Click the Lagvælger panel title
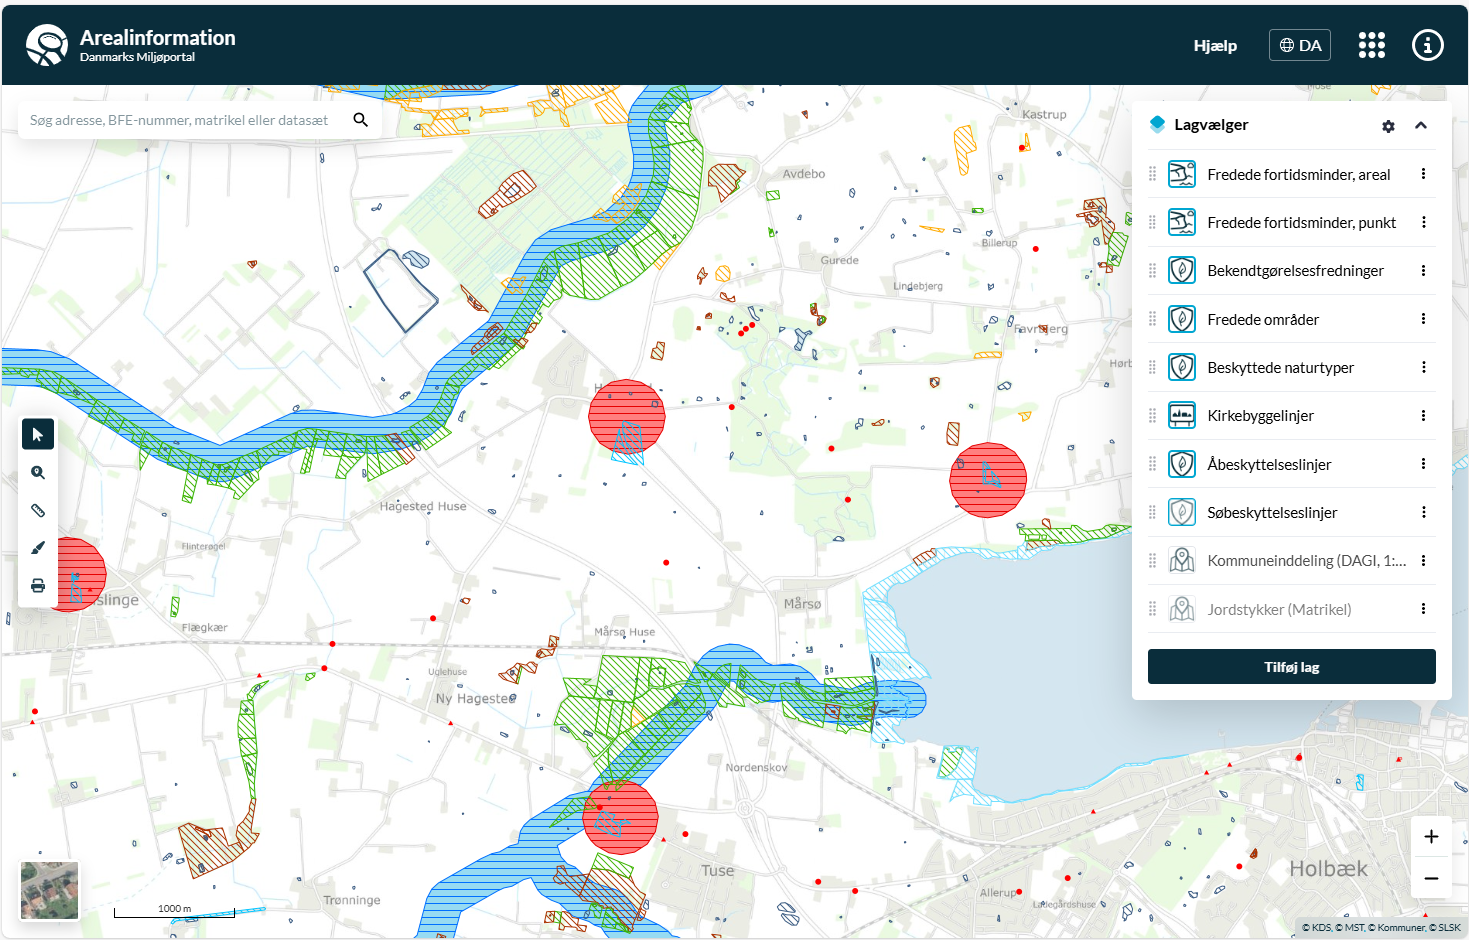Screen dimensions: 1469x940 (1211, 125)
